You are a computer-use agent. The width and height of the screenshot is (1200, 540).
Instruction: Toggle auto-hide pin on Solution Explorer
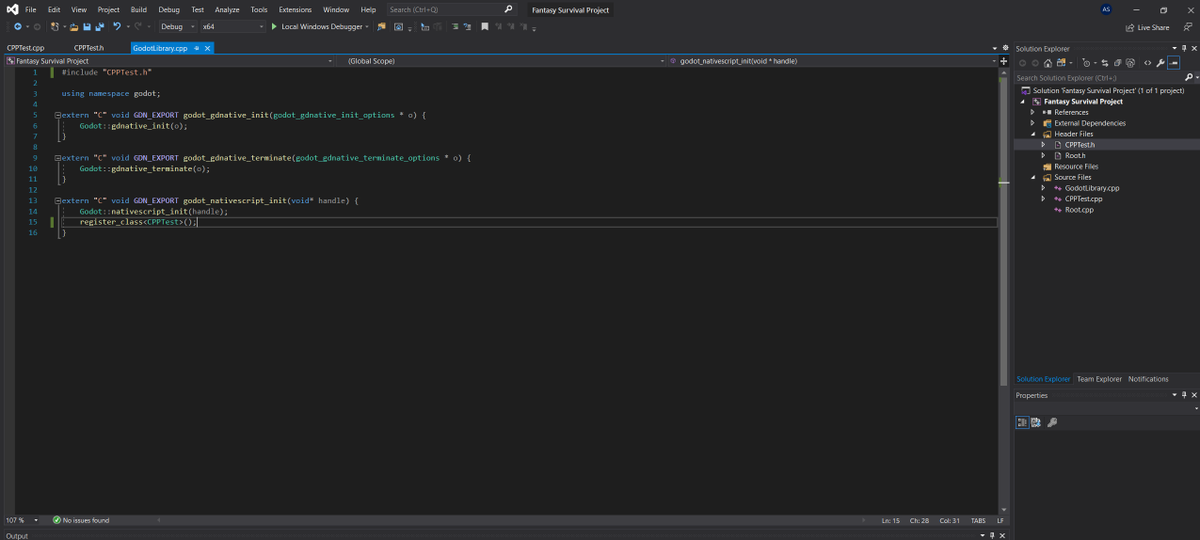(x=1184, y=48)
